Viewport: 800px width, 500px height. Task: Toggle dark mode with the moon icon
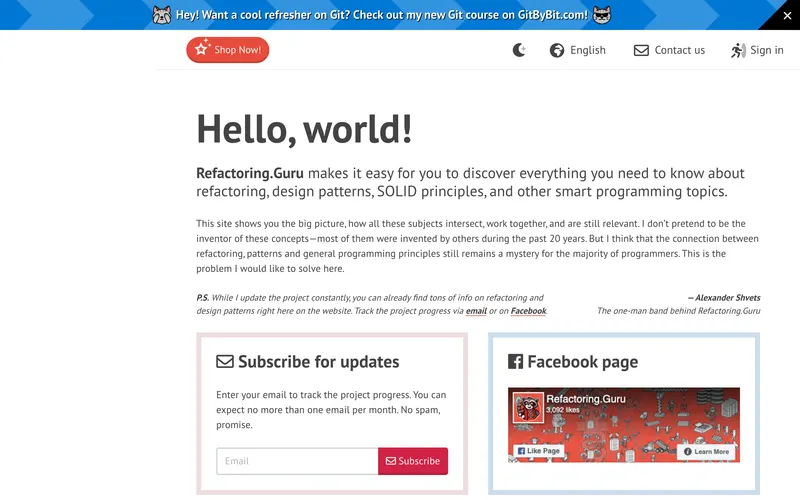pyautogui.click(x=519, y=50)
